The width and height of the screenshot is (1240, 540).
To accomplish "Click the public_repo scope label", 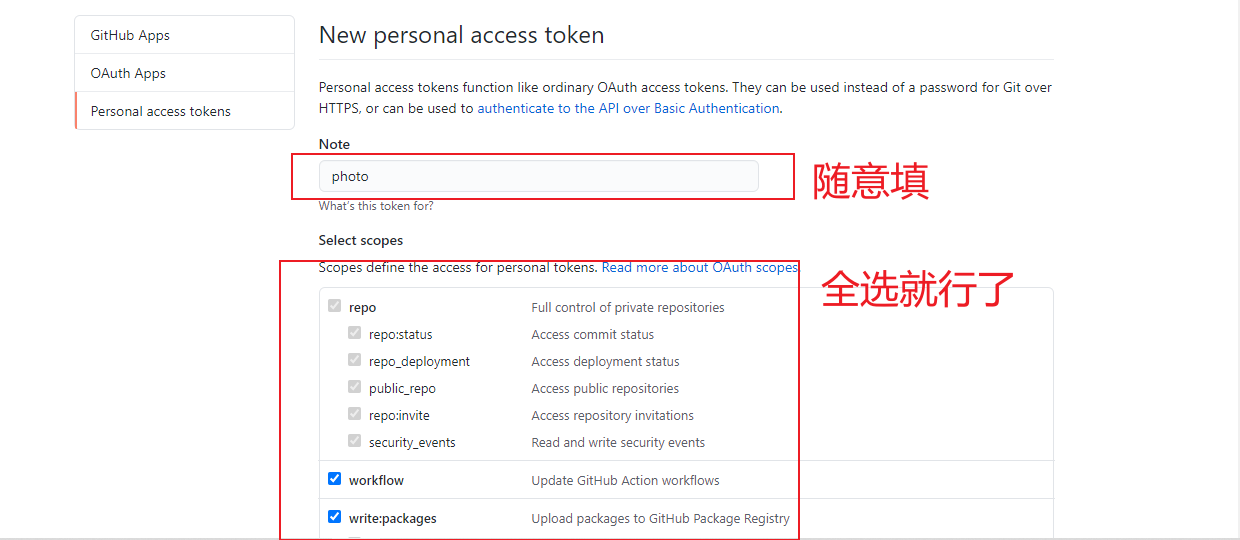I will pos(402,388).
